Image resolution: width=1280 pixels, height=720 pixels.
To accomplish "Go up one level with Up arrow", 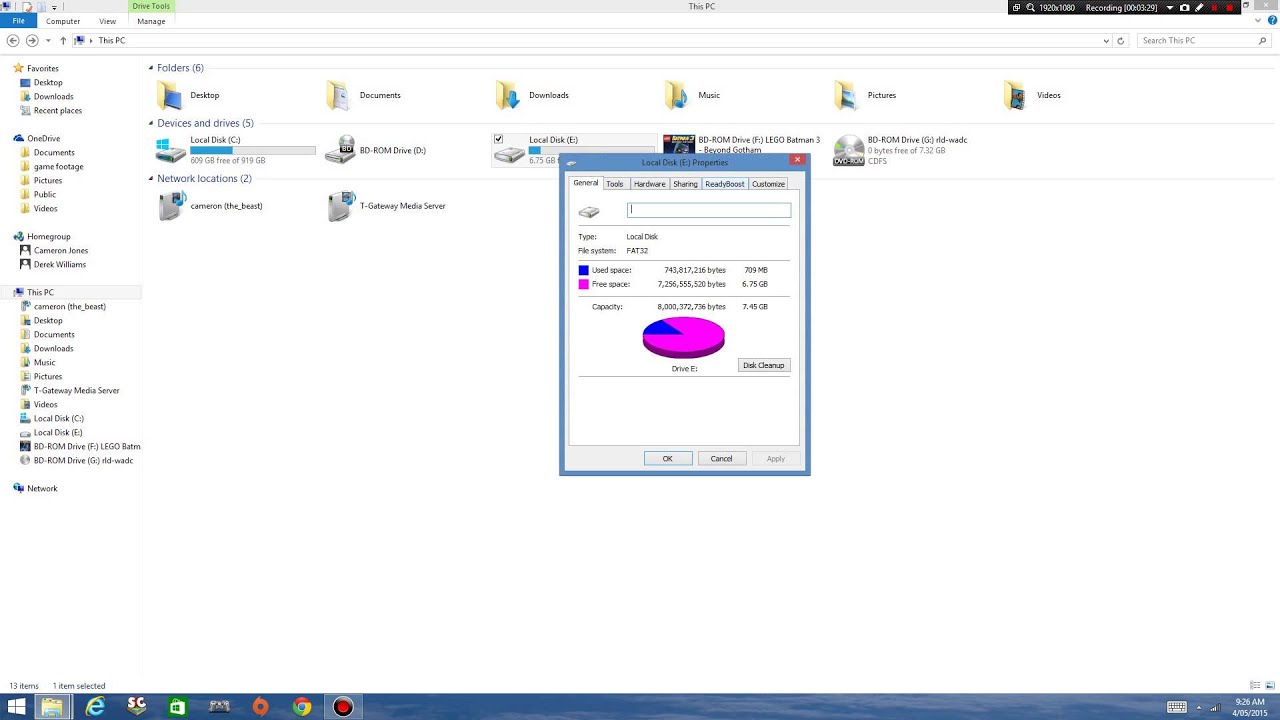I will pos(63,41).
